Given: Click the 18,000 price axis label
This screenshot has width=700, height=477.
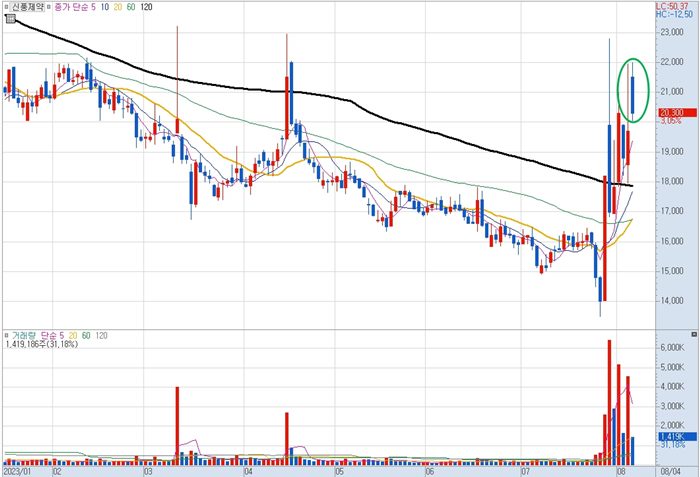Looking at the screenshot, I should click(671, 181).
